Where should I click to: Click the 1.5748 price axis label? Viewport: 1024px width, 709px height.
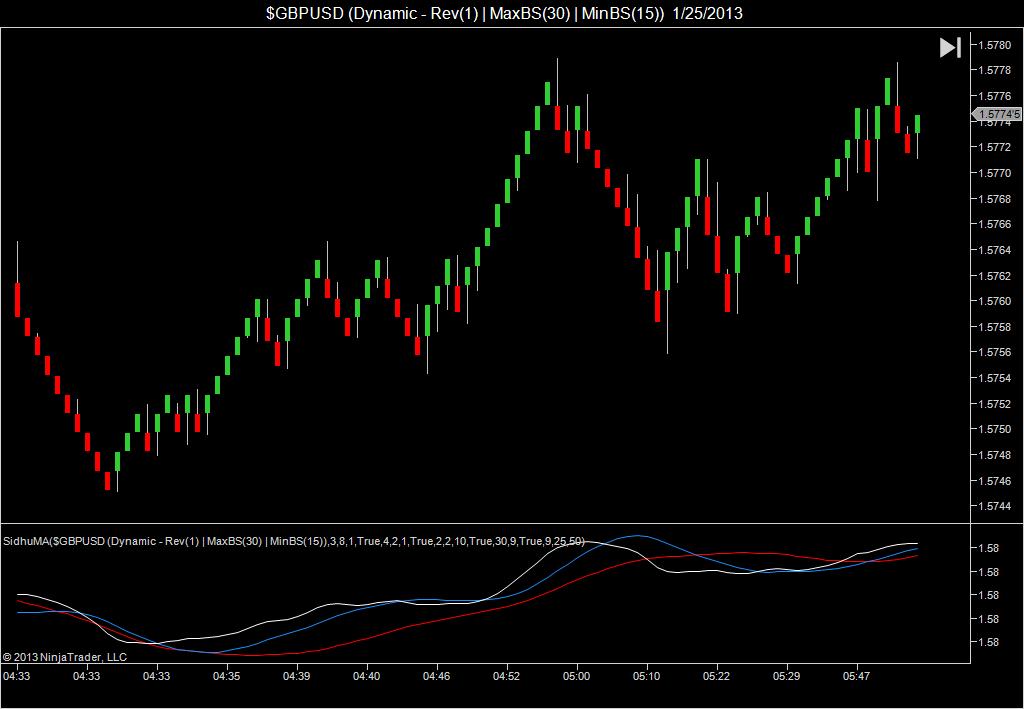pyautogui.click(x=996, y=455)
